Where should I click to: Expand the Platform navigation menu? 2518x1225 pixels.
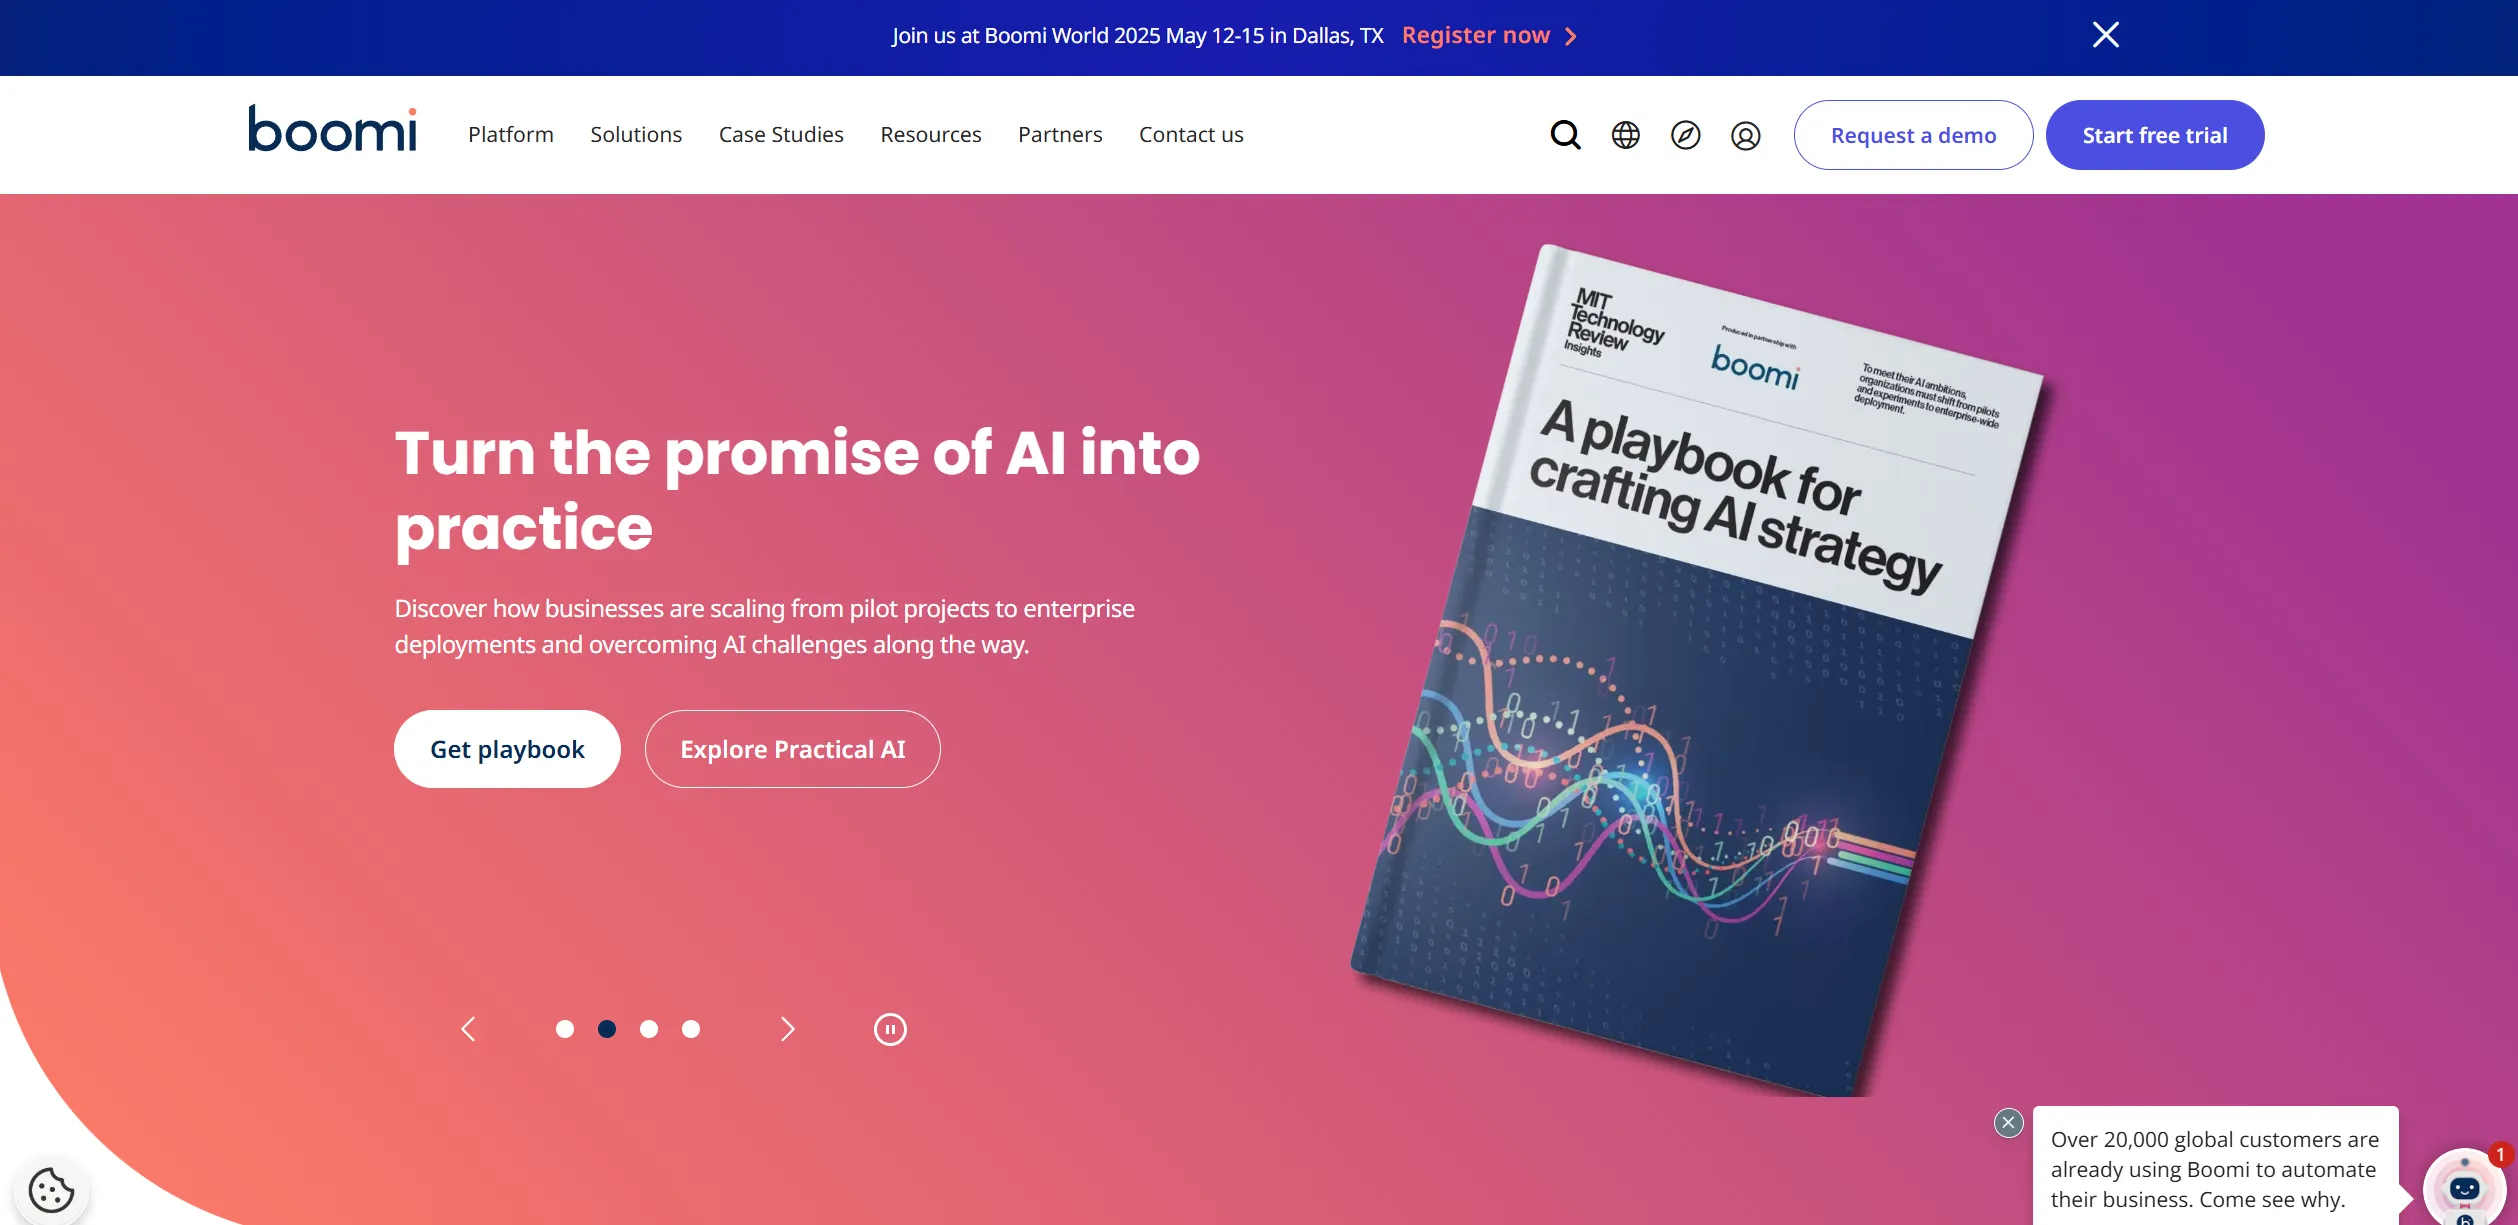click(x=511, y=135)
